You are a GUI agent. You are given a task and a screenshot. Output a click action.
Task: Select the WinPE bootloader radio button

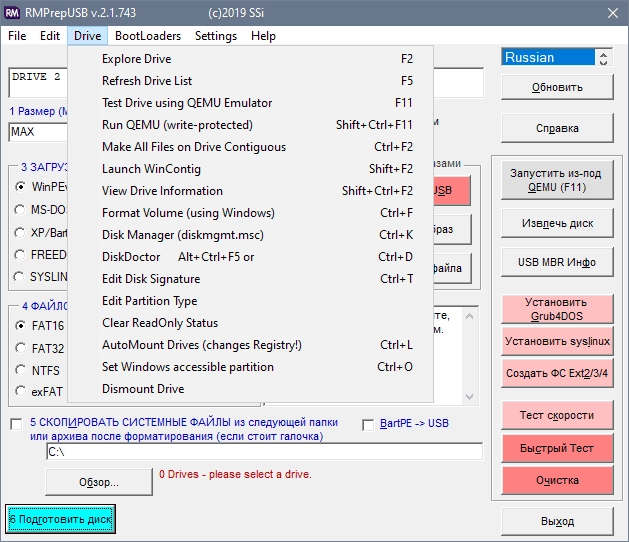(20, 187)
